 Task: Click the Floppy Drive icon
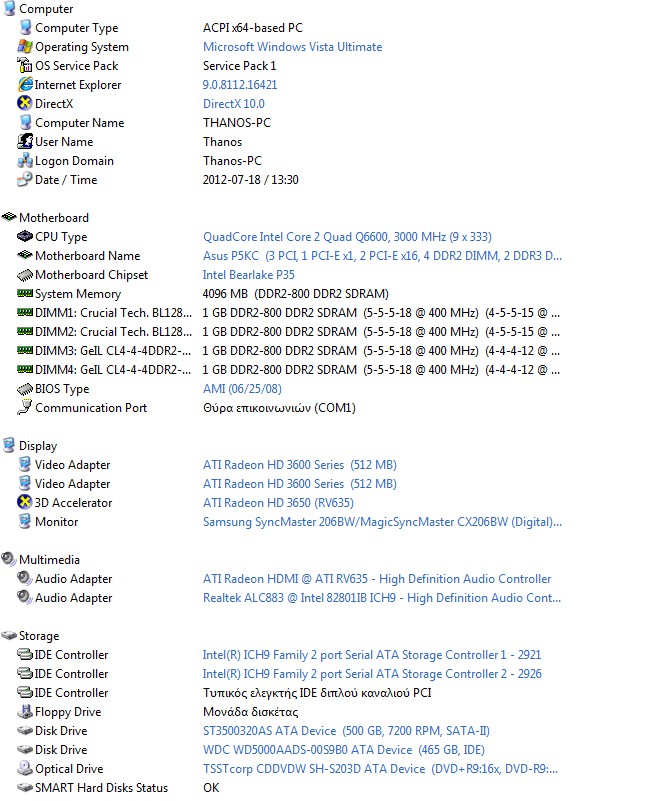click(25, 711)
